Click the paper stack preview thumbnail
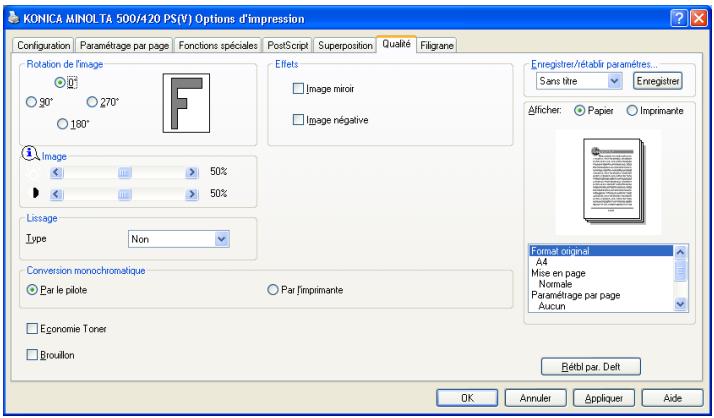The height and width of the screenshot is (418, 714). click(x=614, y=181)
